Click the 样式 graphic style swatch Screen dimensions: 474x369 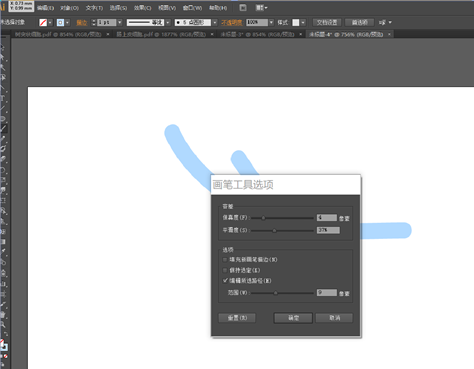(296, 22)
